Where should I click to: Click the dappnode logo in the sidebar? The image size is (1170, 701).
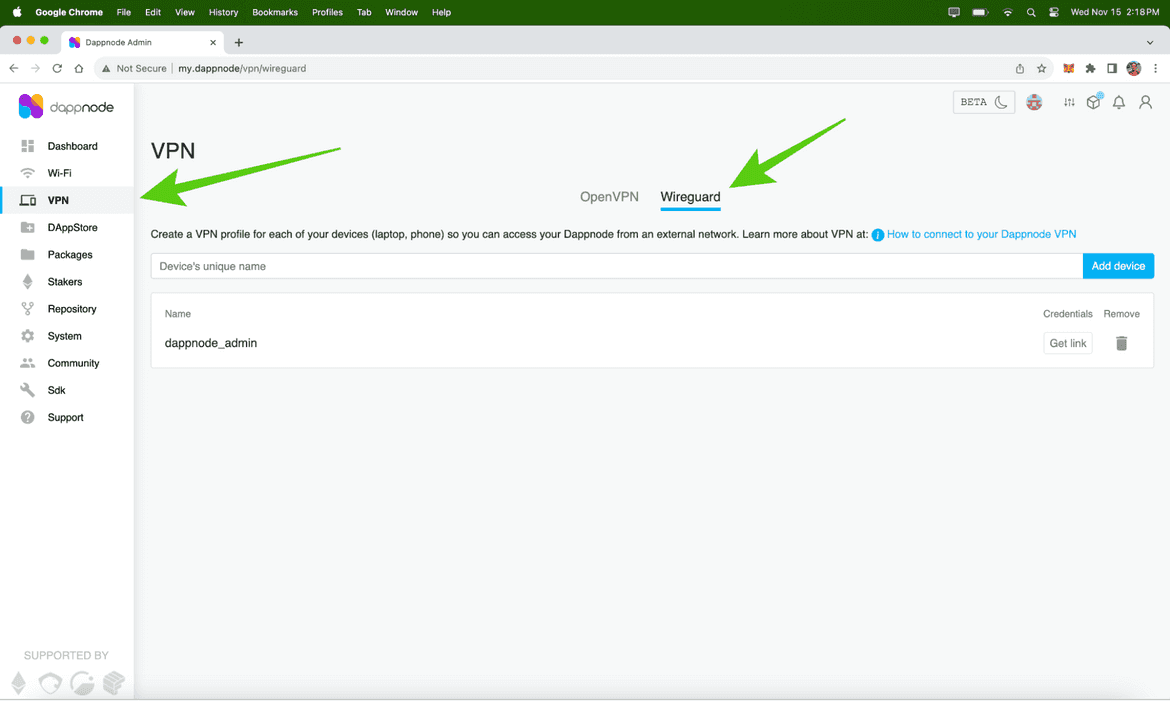coord(66,106)
